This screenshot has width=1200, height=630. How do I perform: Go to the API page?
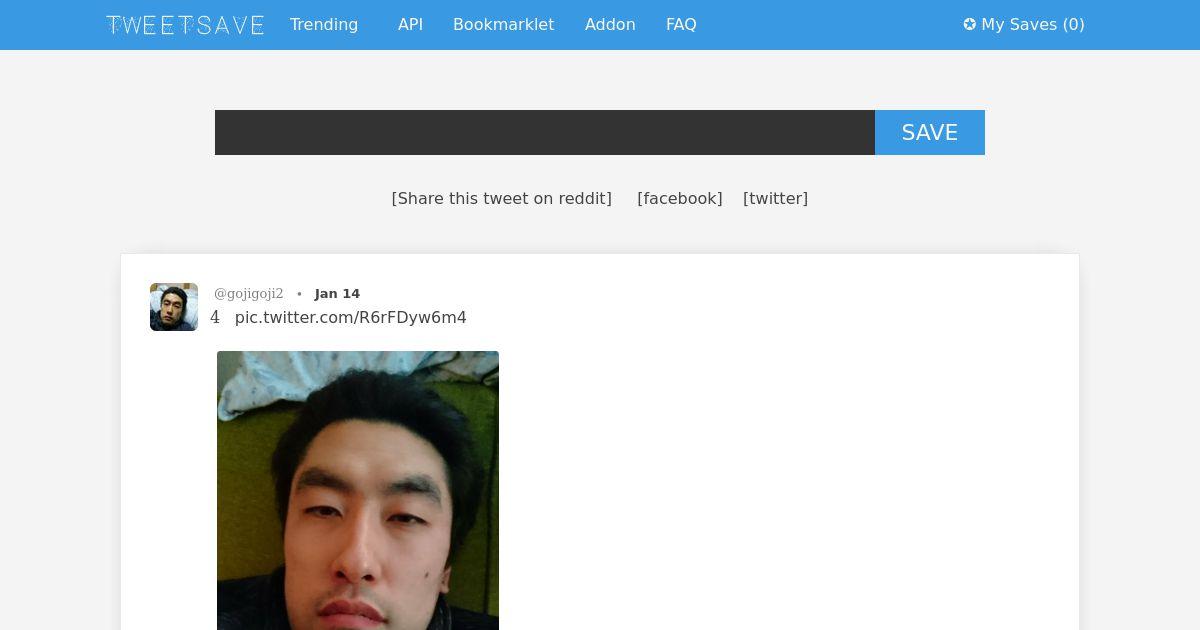(x=410, y=24)
